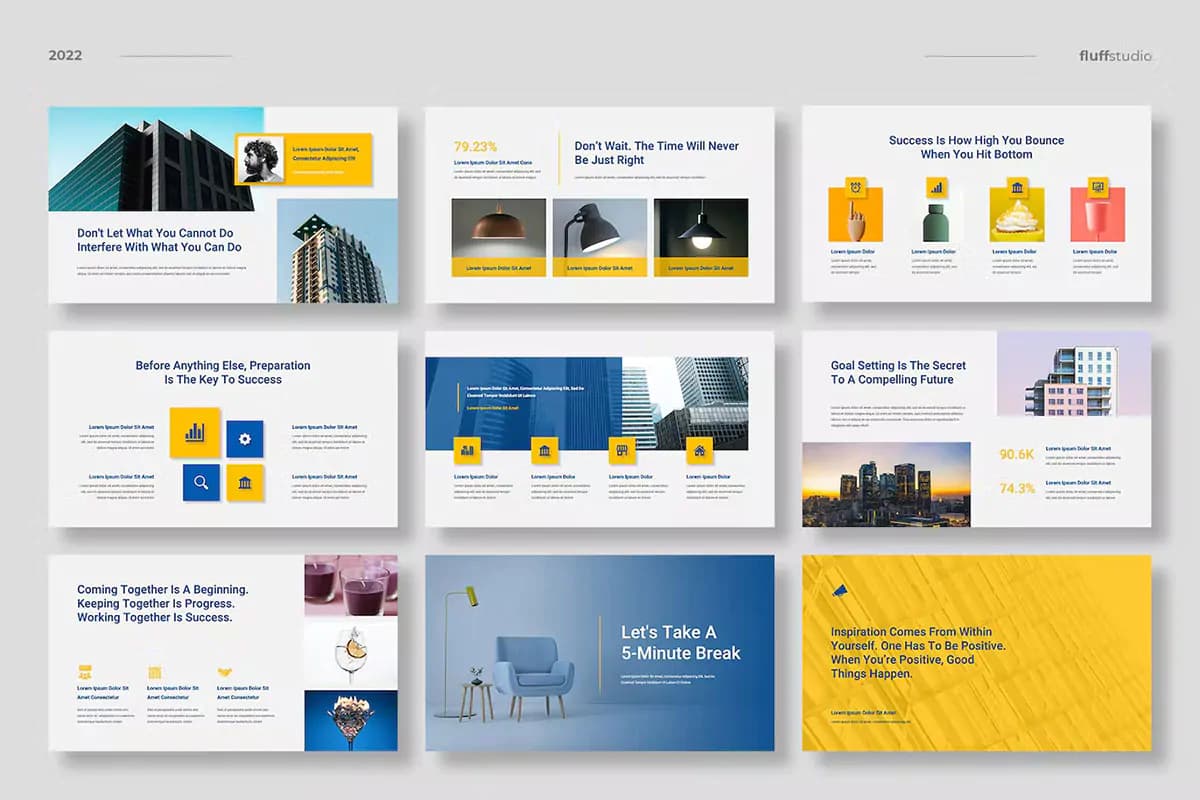Click the megaphone icon on the yellow slide
1200x800 pixels.
click(x=838, y=592)
